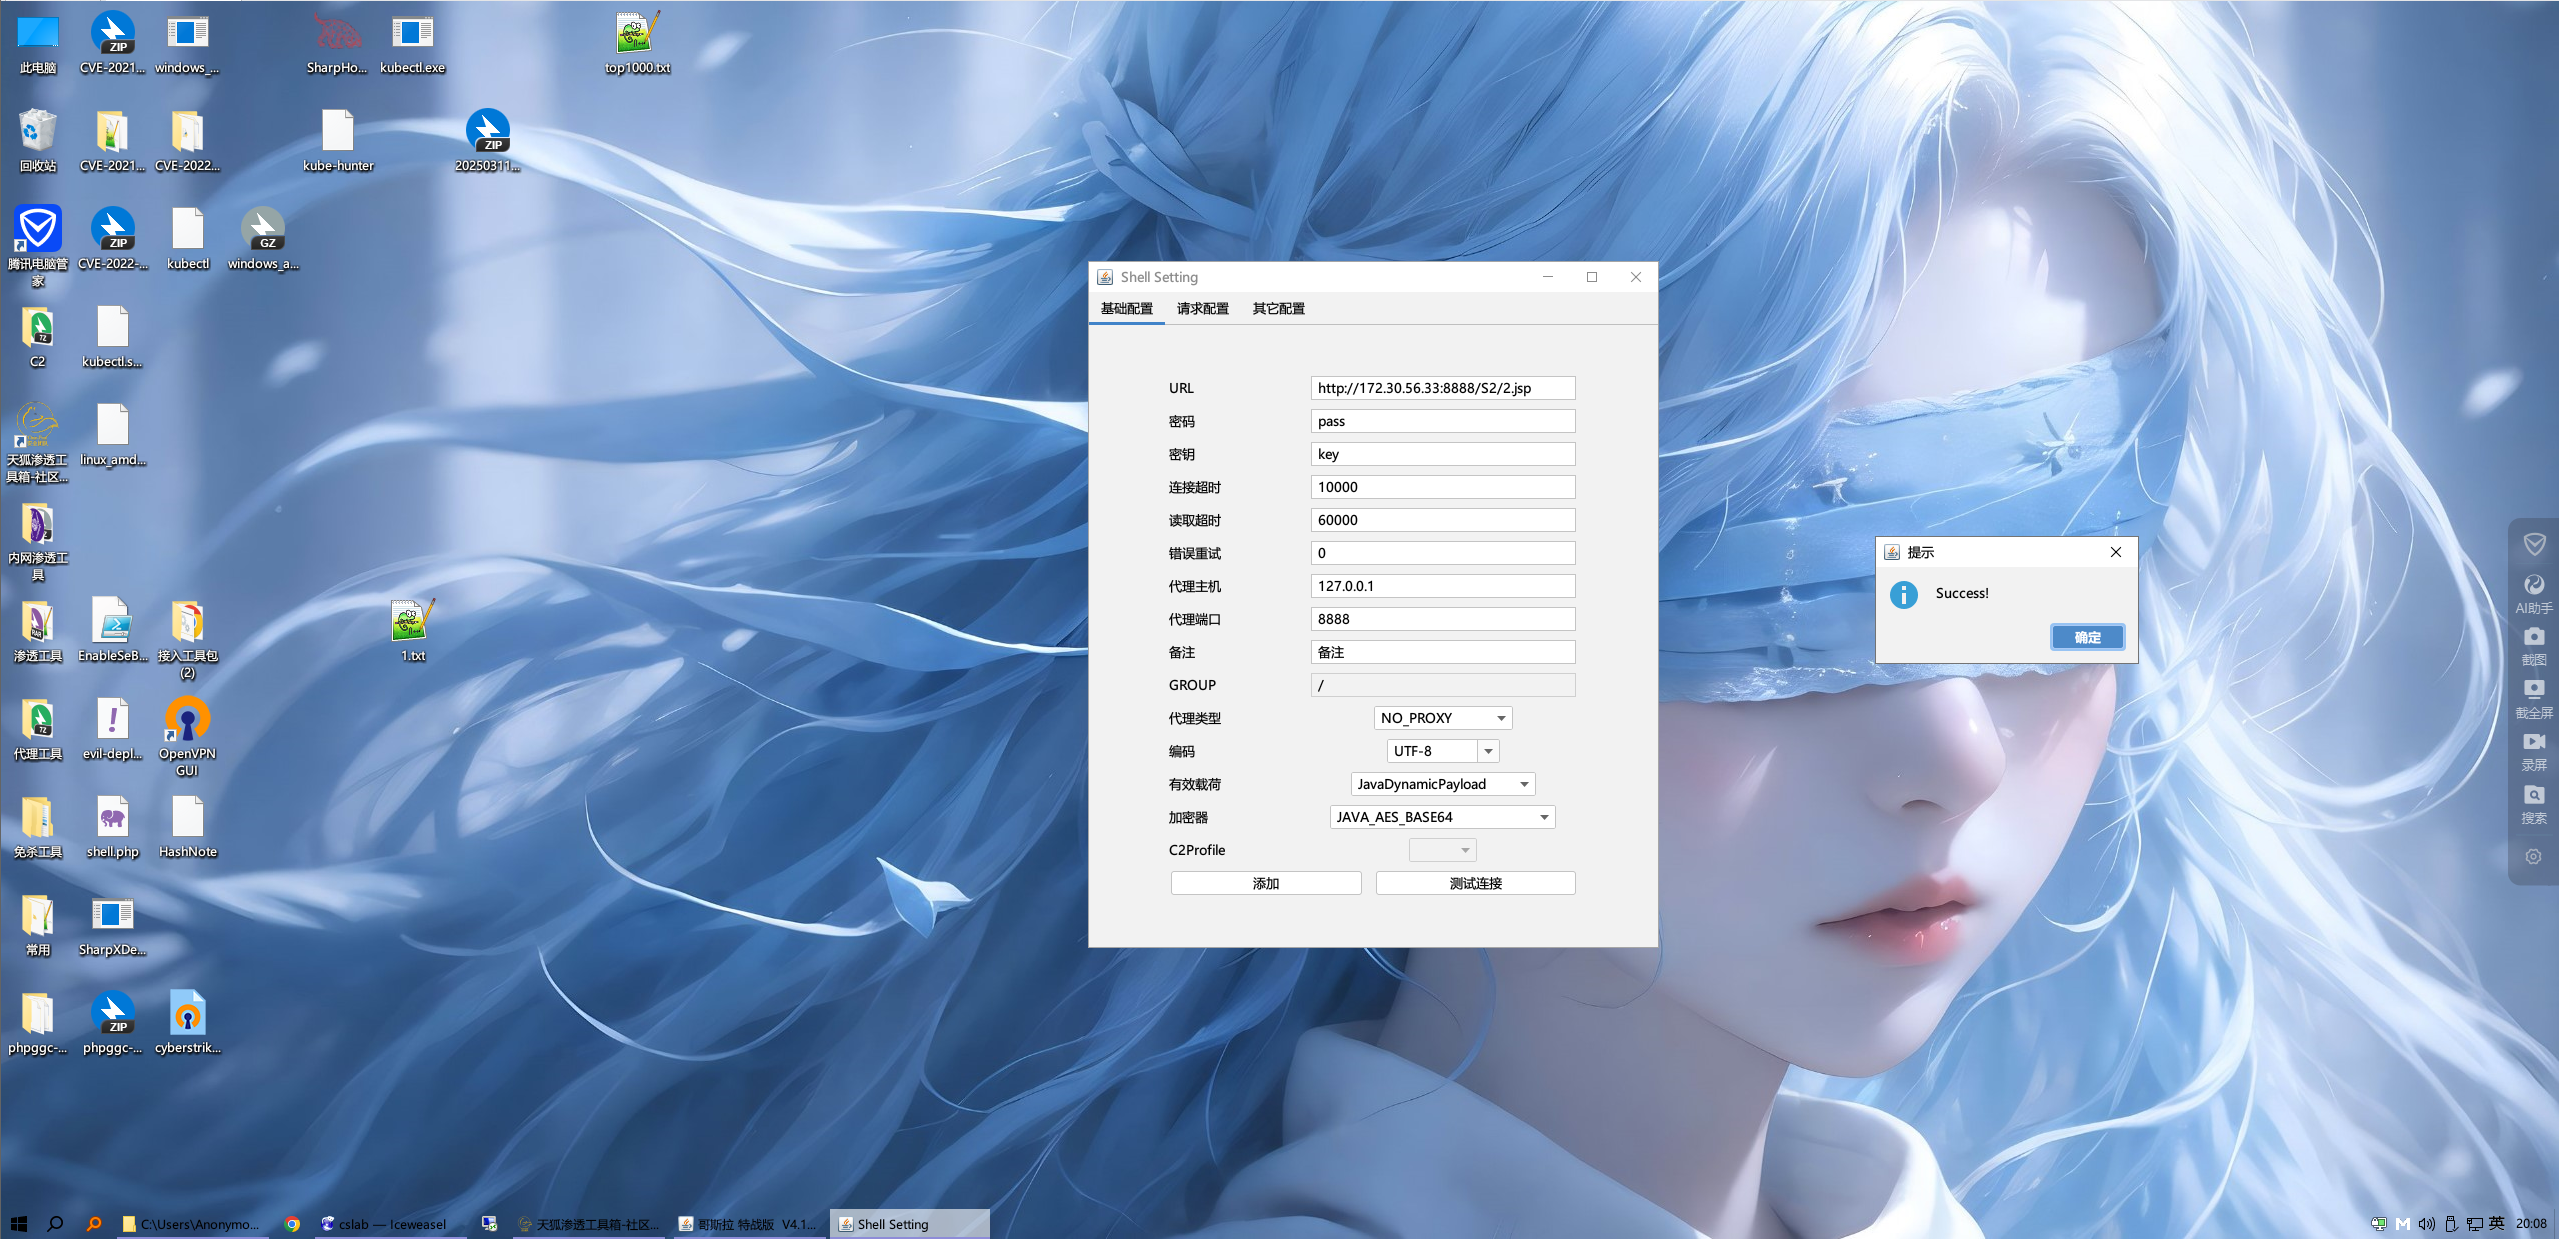This screenshot has width=2559, height=1239.
Task: Switch to the 其它配置 tab
Action: click(1278, 308)
